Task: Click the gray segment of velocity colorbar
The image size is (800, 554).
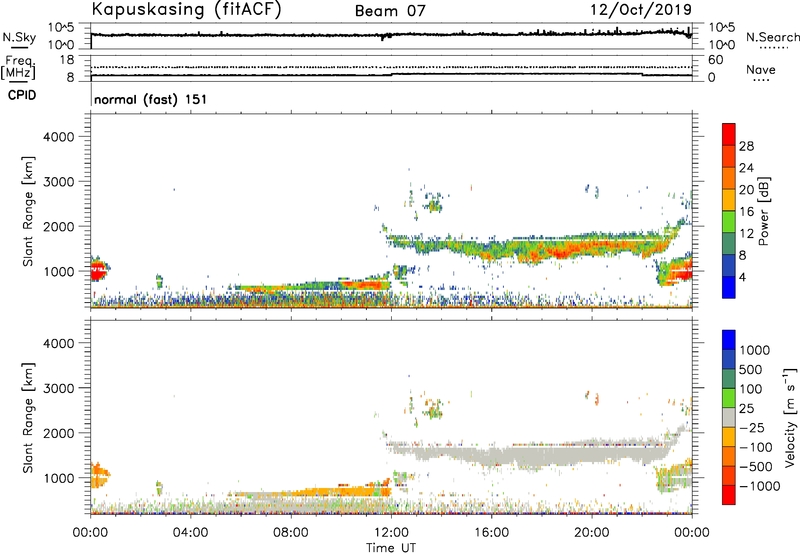Action: pos(729,418)
